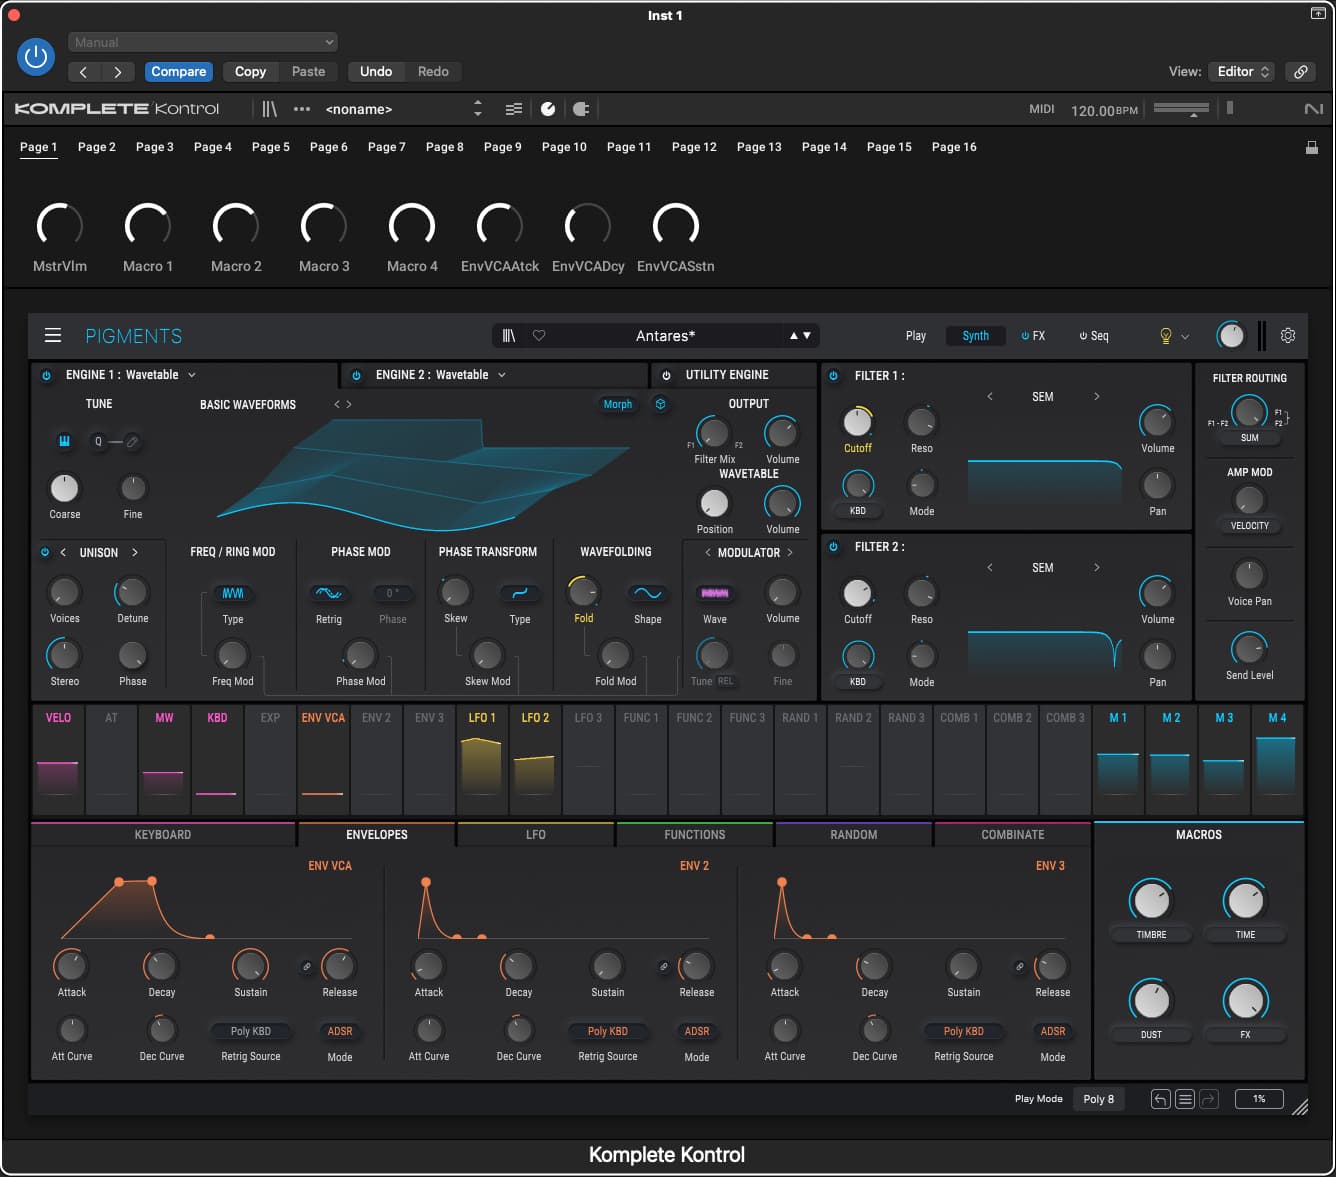Toggle Unison power switch
The width and height of the screenshot is (1336, 1177).
[45, 552]
